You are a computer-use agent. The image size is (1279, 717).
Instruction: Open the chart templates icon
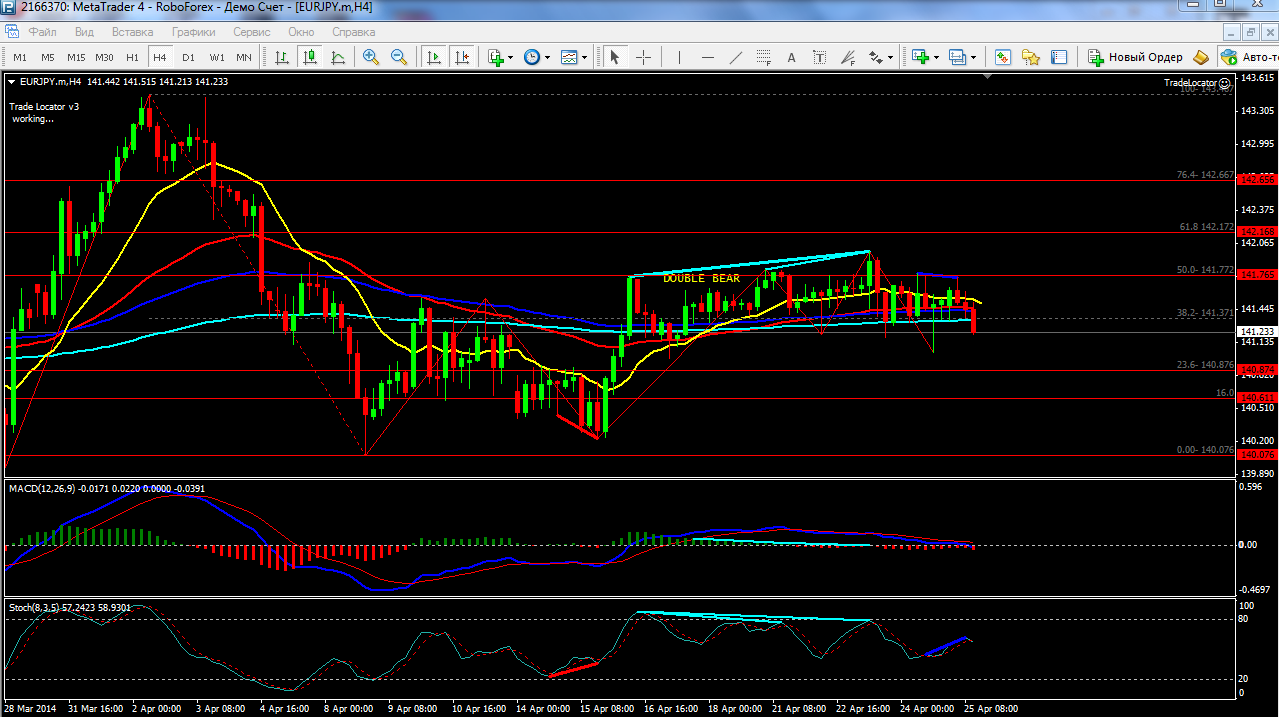click(569, 57)
